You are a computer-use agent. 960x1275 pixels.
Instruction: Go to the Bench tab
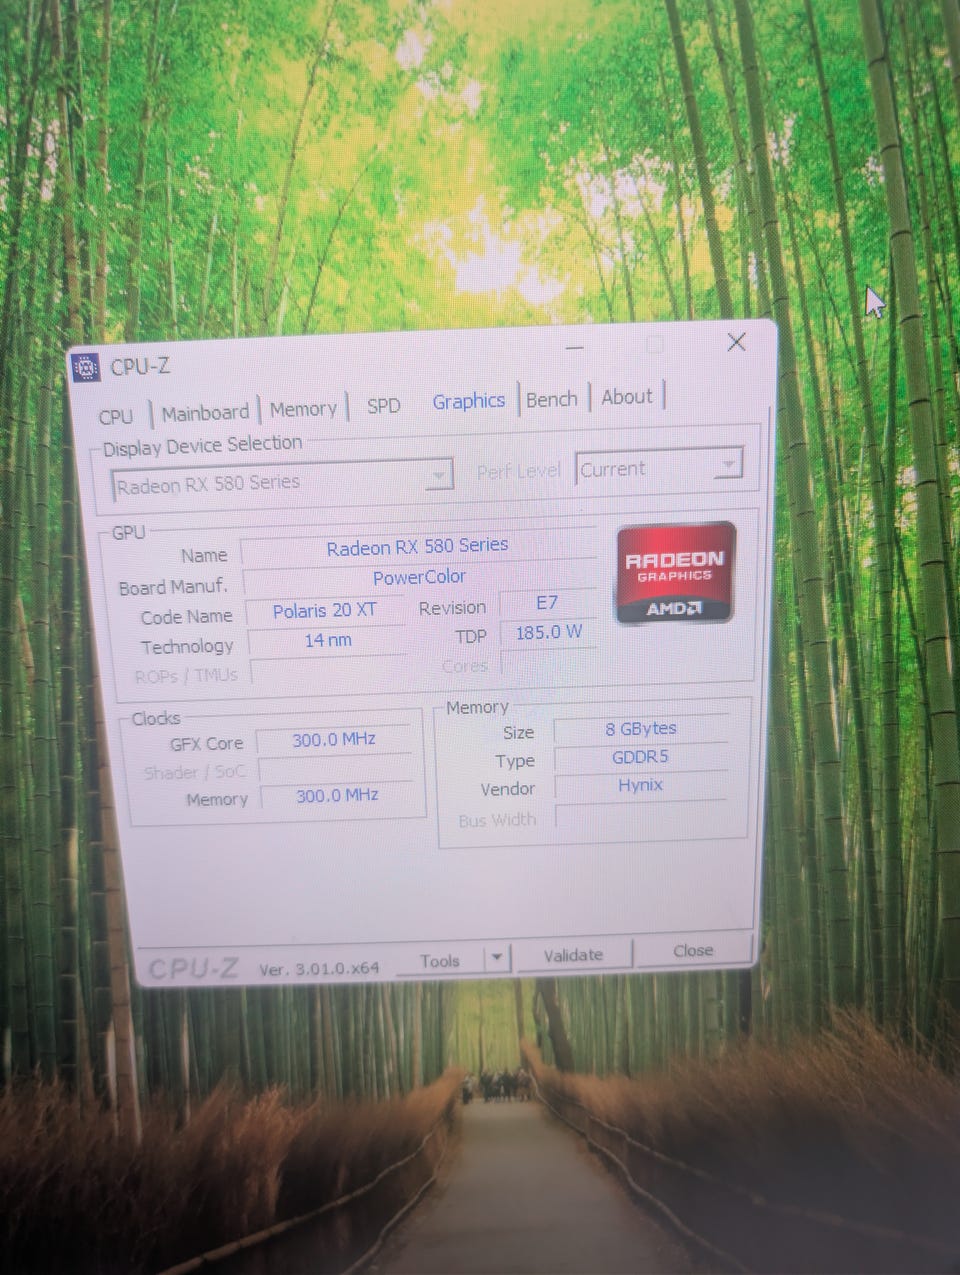[552, 399]
